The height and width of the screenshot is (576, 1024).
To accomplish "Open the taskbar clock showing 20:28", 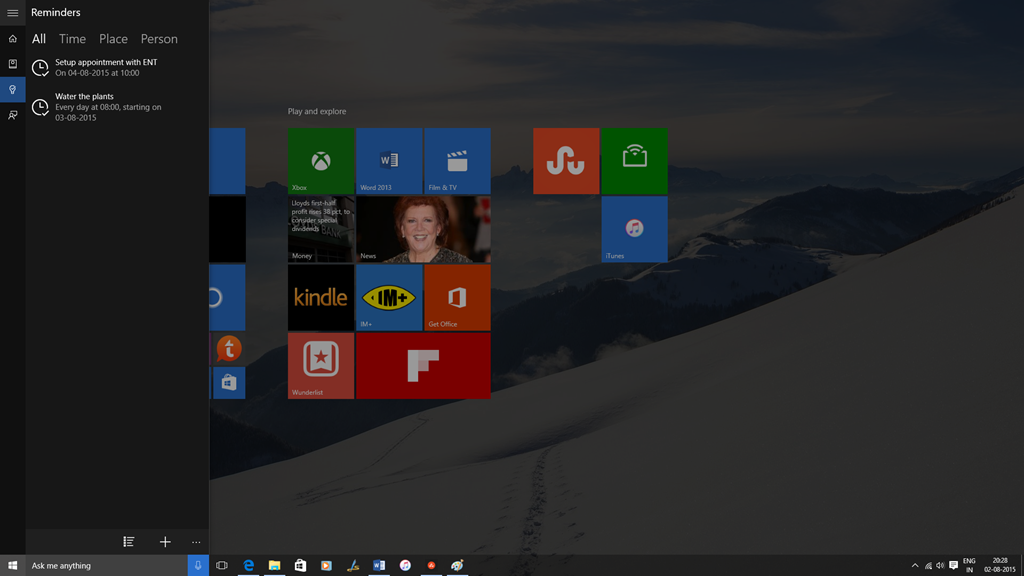I will (x=999, y=566).
